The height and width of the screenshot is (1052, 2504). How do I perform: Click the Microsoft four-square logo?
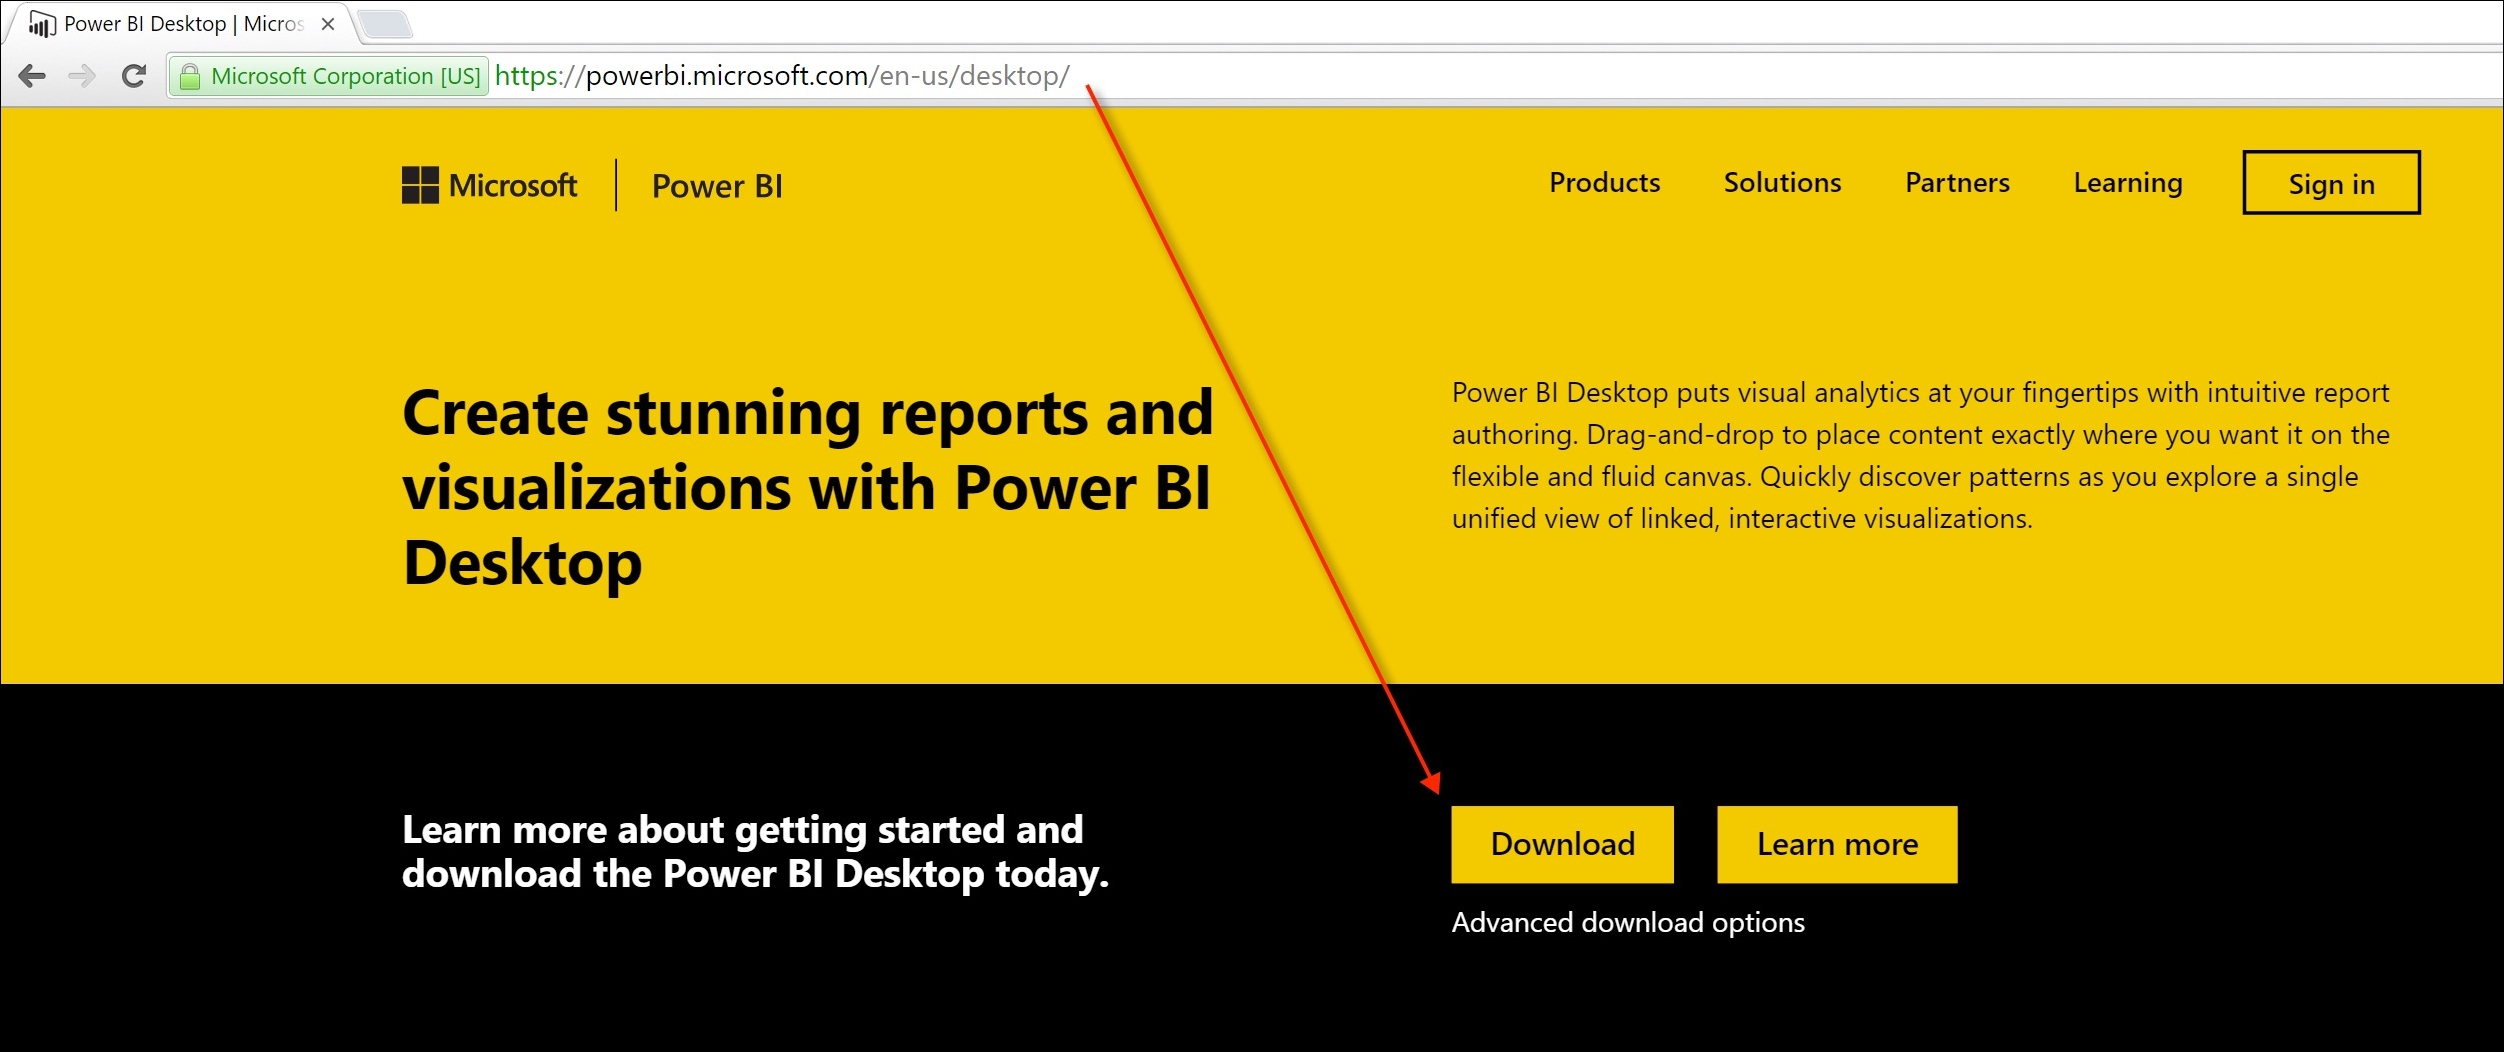pos(420,185)
